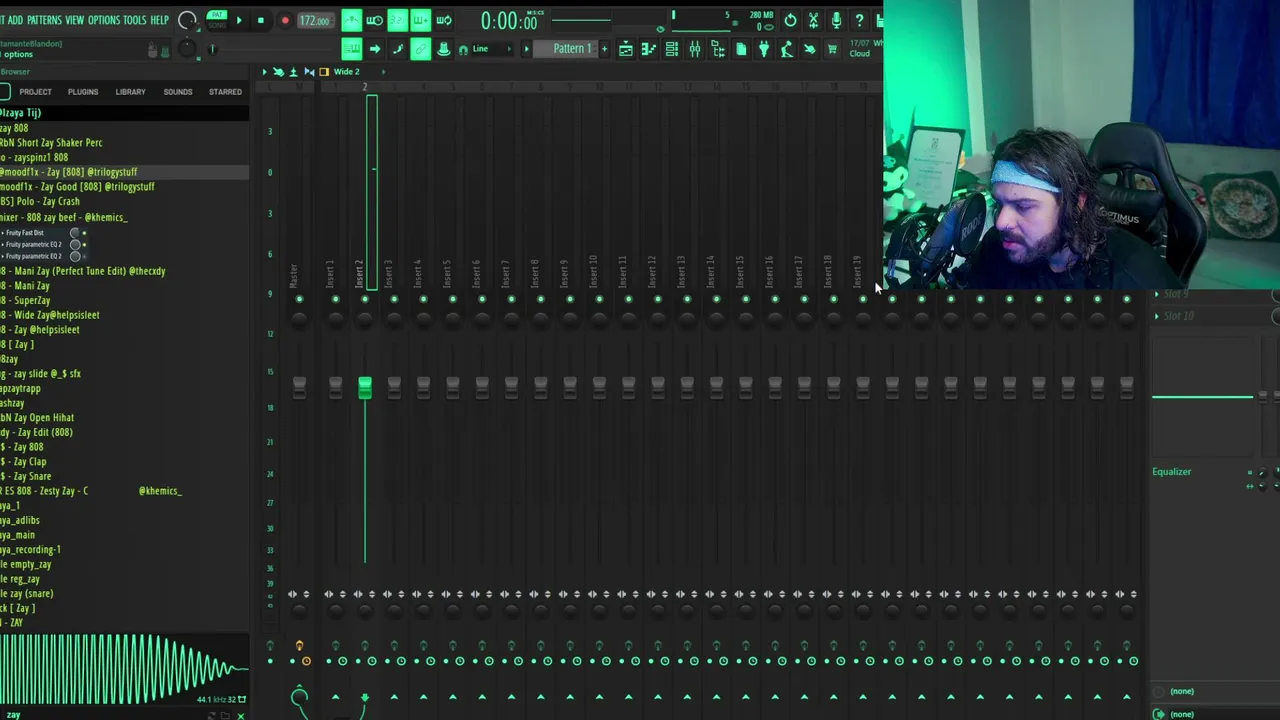Click the microphone icon in top toolbar
The image size is (1280, 720).
[x=836, y=20]
